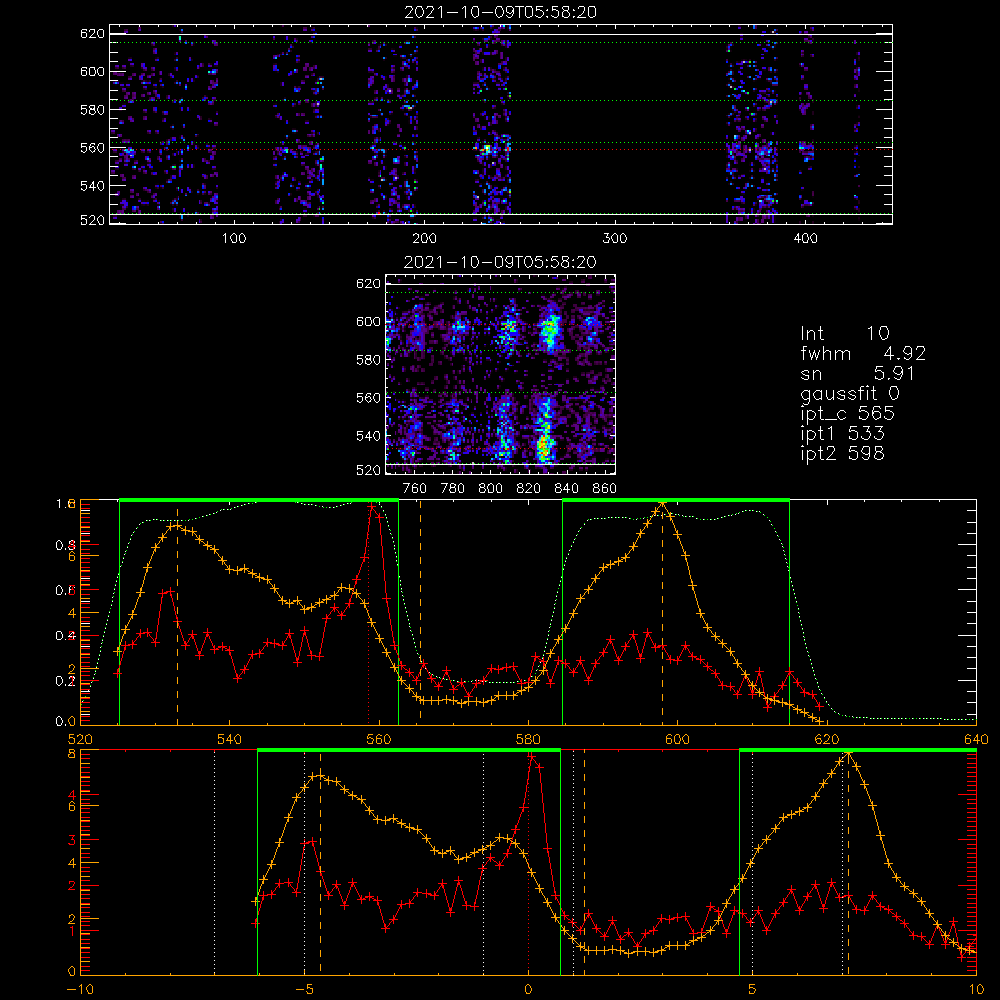
Task: Click the orange peak near 7 in bottom plot
Action: point(848,754)
